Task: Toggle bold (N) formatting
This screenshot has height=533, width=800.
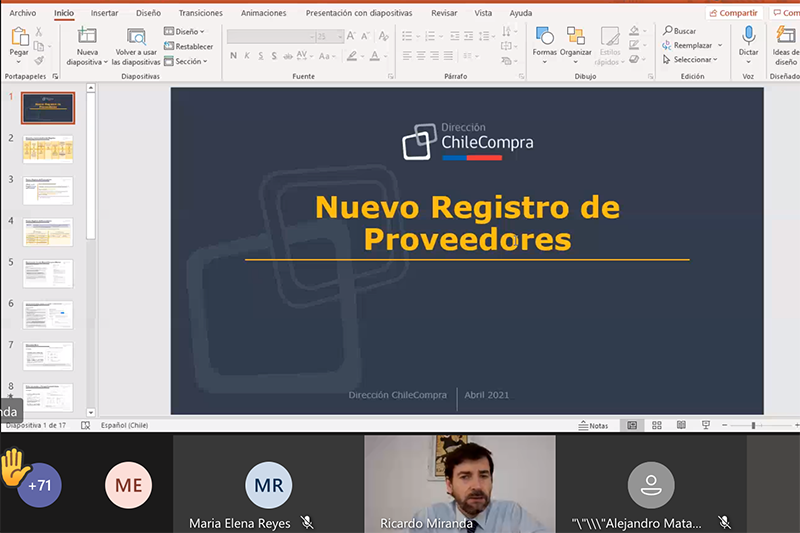Action: [x=233, y=56]
